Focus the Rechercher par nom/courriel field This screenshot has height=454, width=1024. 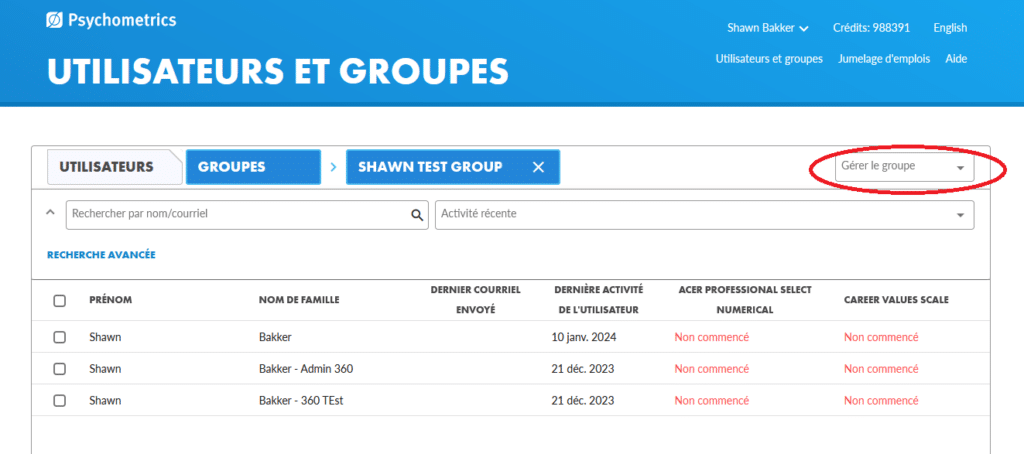coord(238,214)
